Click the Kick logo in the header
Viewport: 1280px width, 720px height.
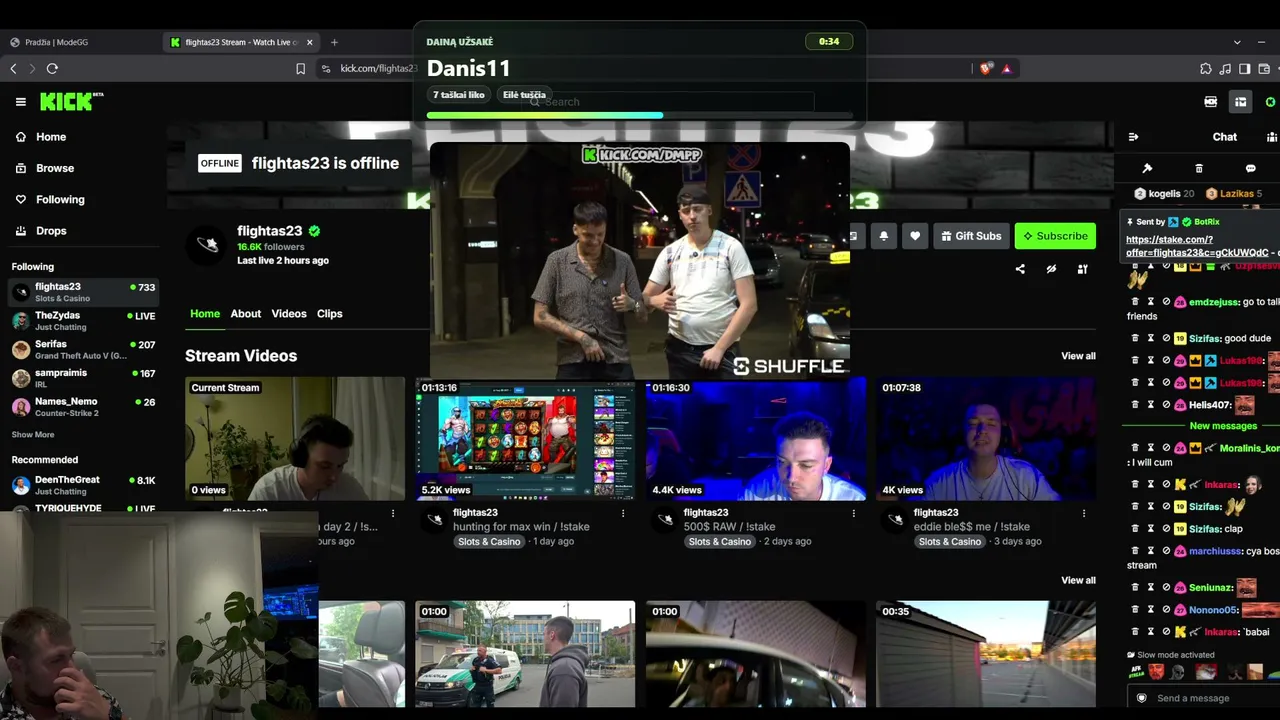71,101
